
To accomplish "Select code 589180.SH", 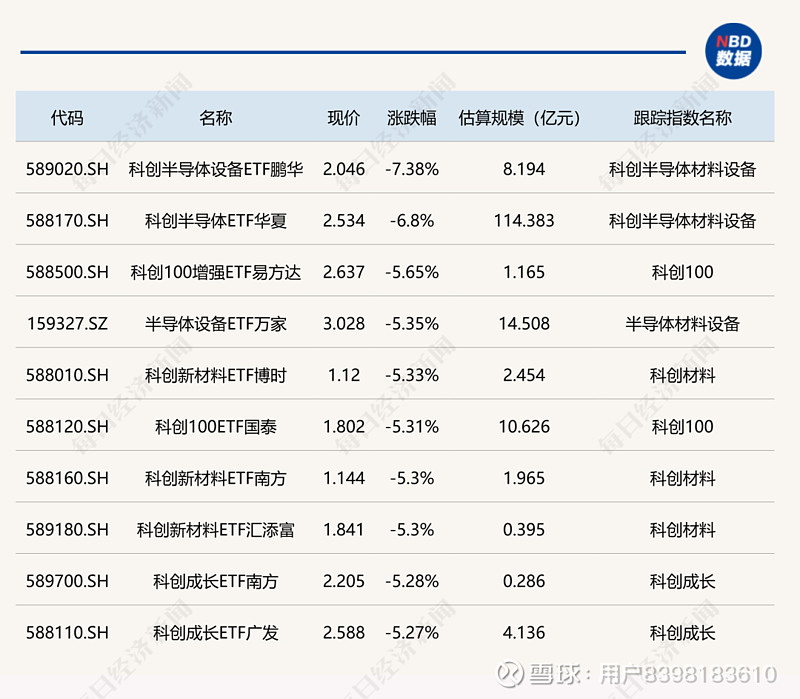I will coord(67,529).
